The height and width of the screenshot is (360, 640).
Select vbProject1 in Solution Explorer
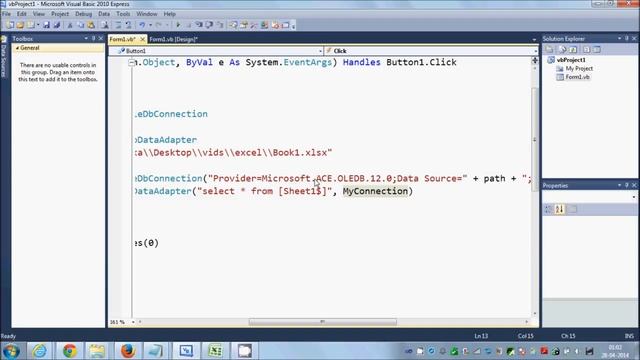click(571, 60)
